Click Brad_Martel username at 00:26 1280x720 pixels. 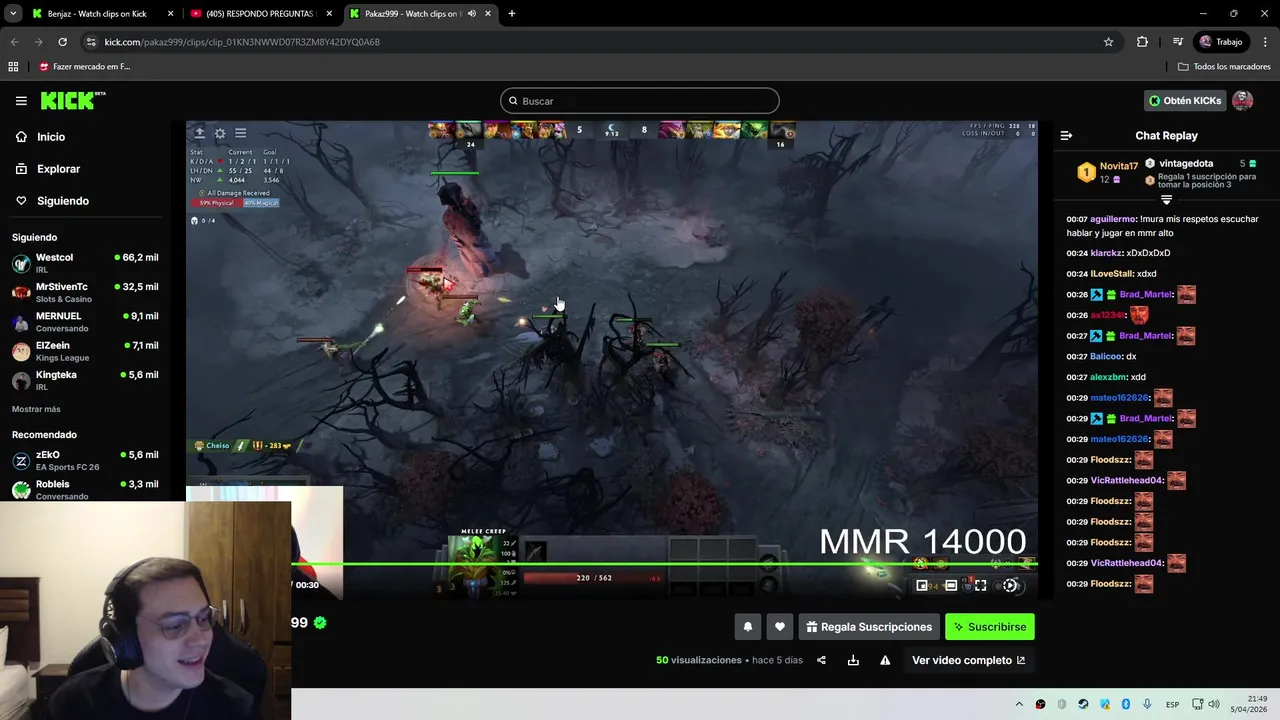(1146, 295)
